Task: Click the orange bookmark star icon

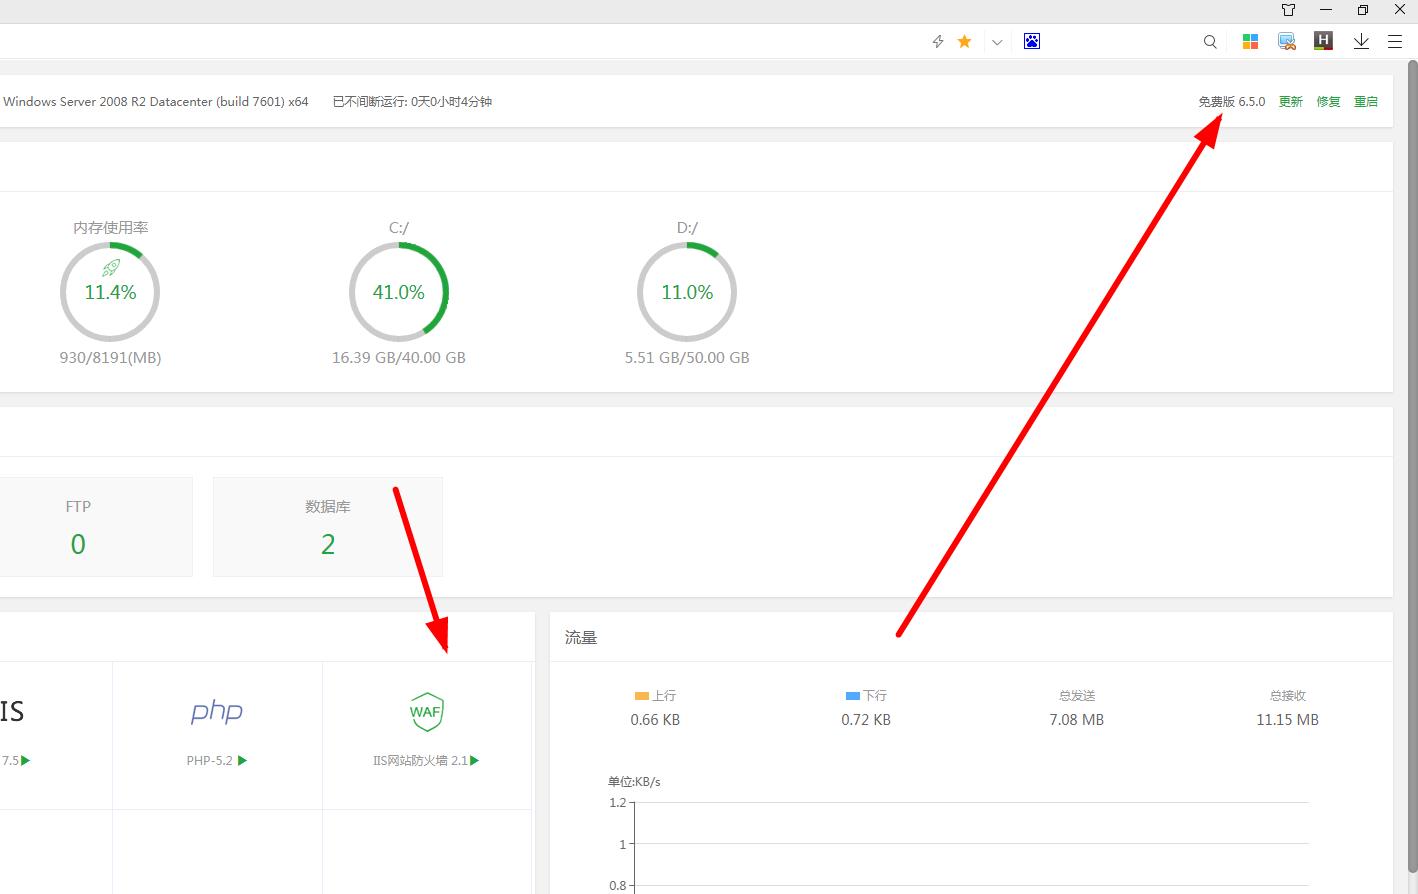Action: pos(964,41)
